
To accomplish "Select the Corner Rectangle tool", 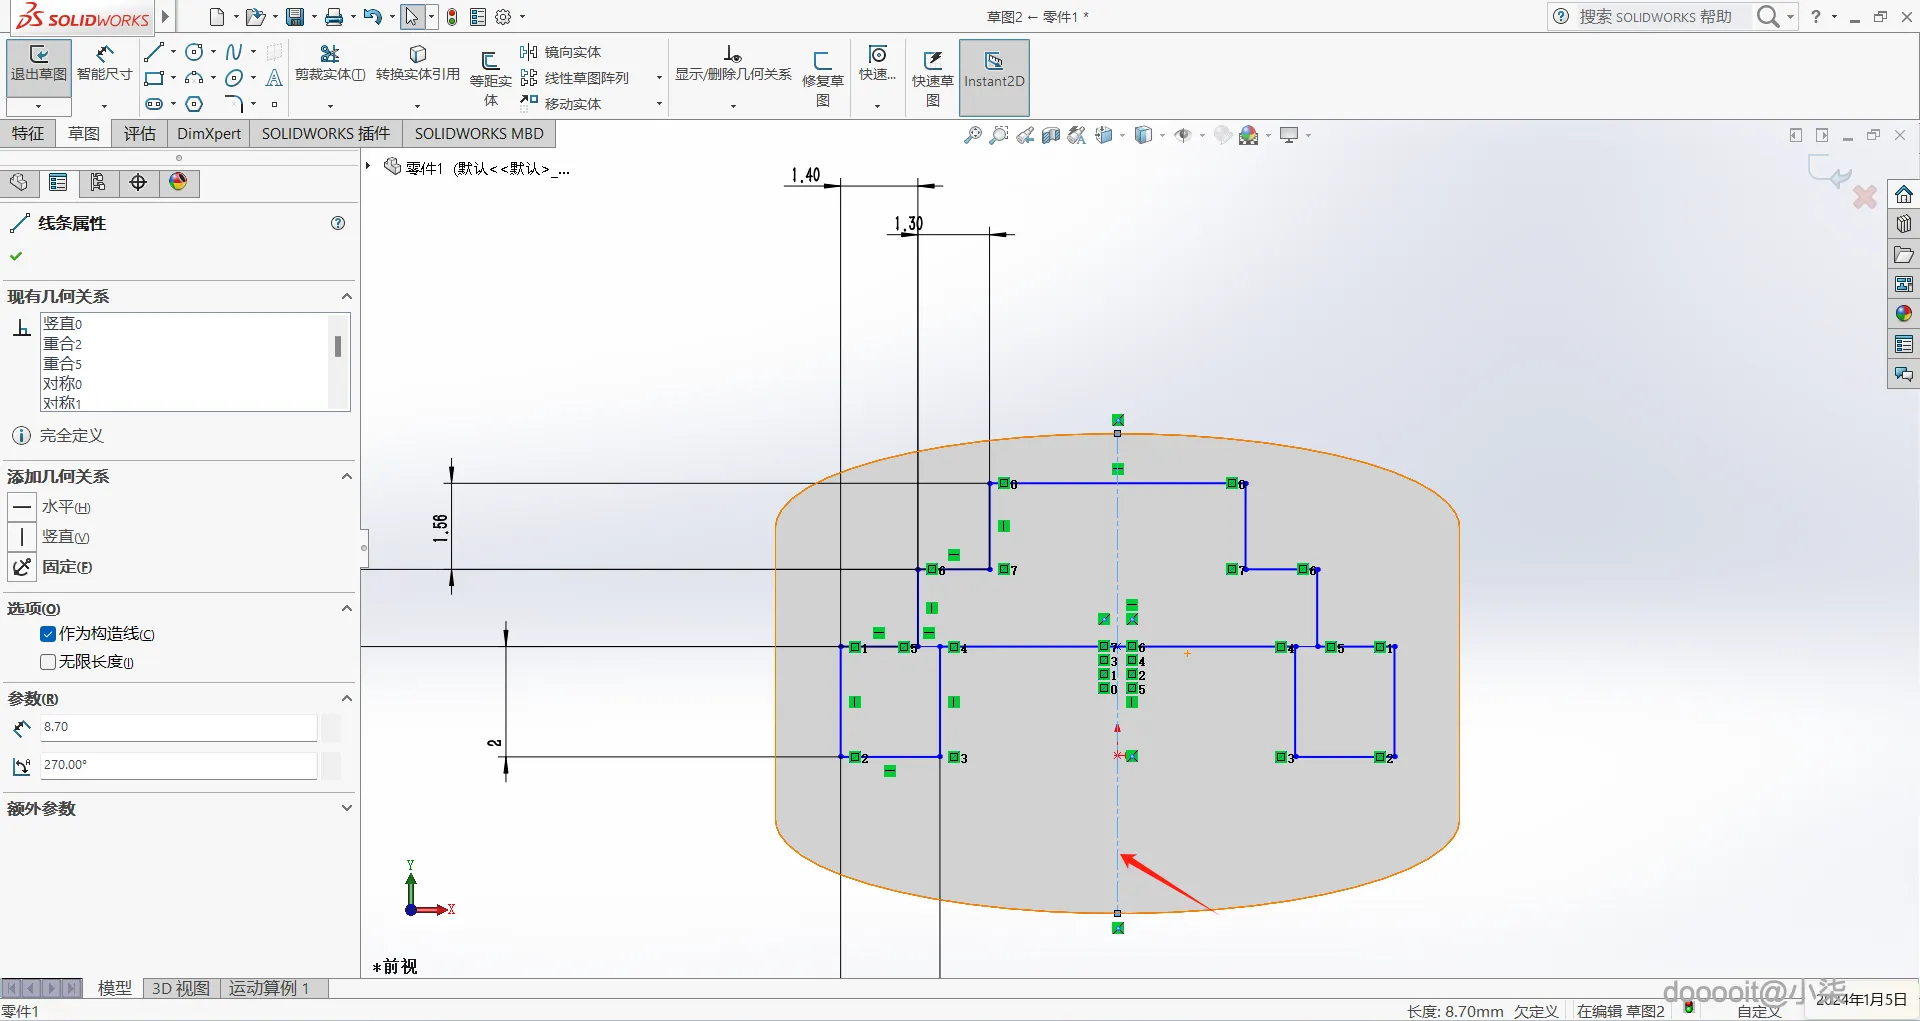I will tap(153, 78).
